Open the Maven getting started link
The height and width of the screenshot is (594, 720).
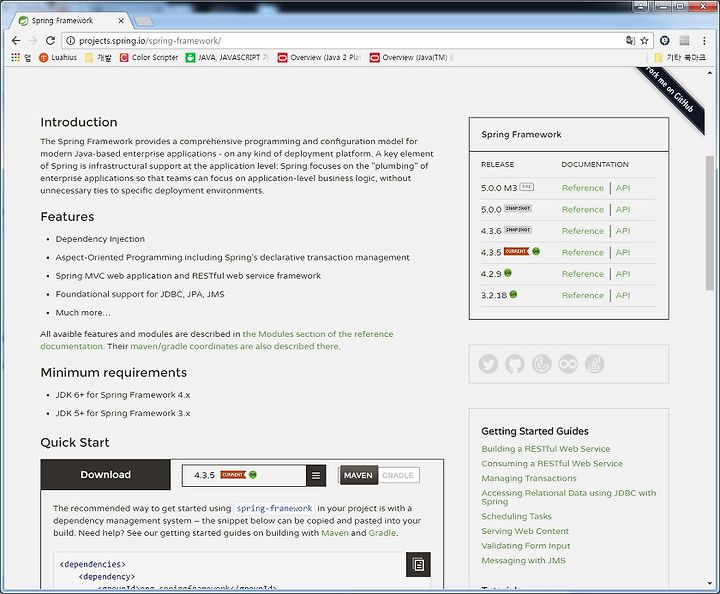point(335,533)
